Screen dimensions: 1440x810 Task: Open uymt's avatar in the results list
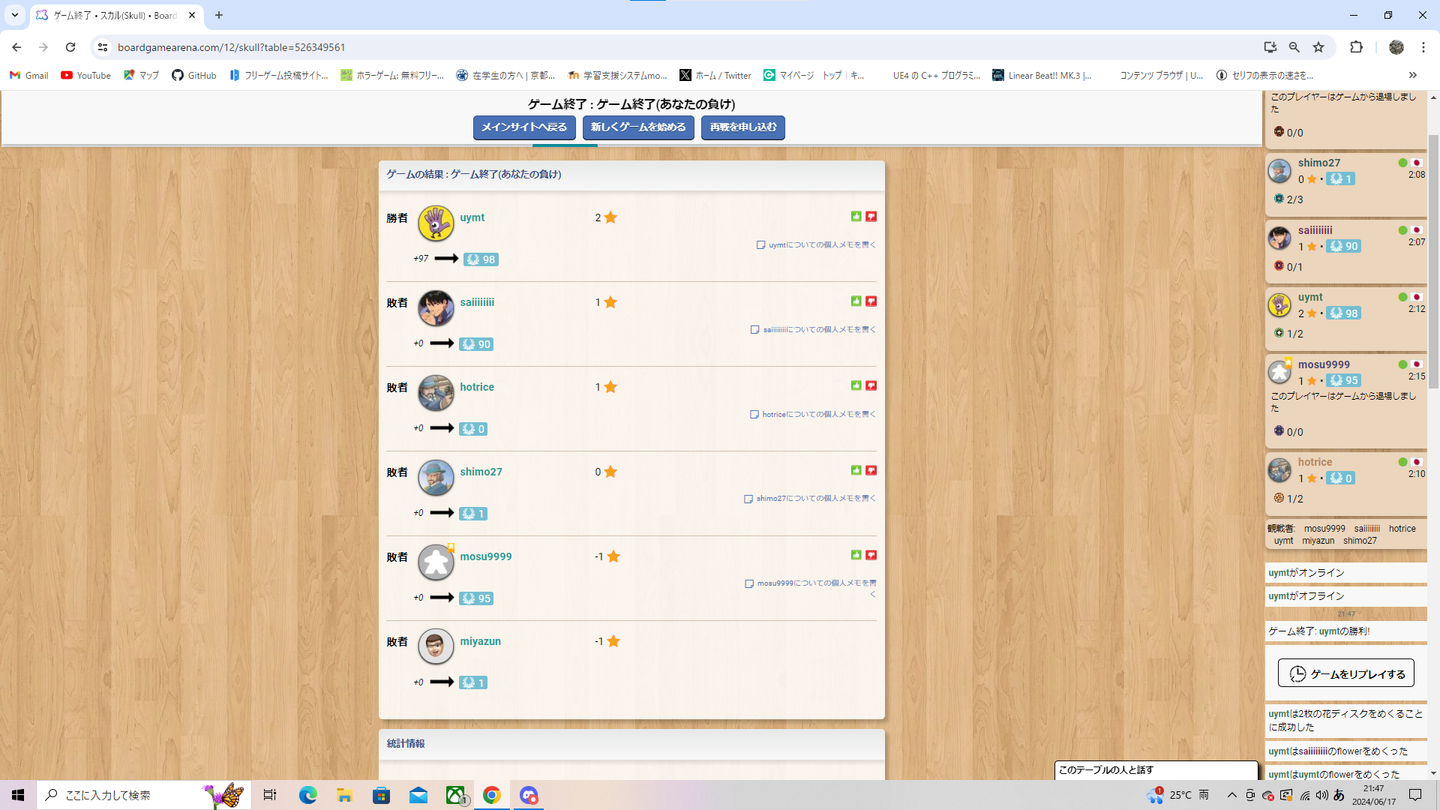point(436,224)
